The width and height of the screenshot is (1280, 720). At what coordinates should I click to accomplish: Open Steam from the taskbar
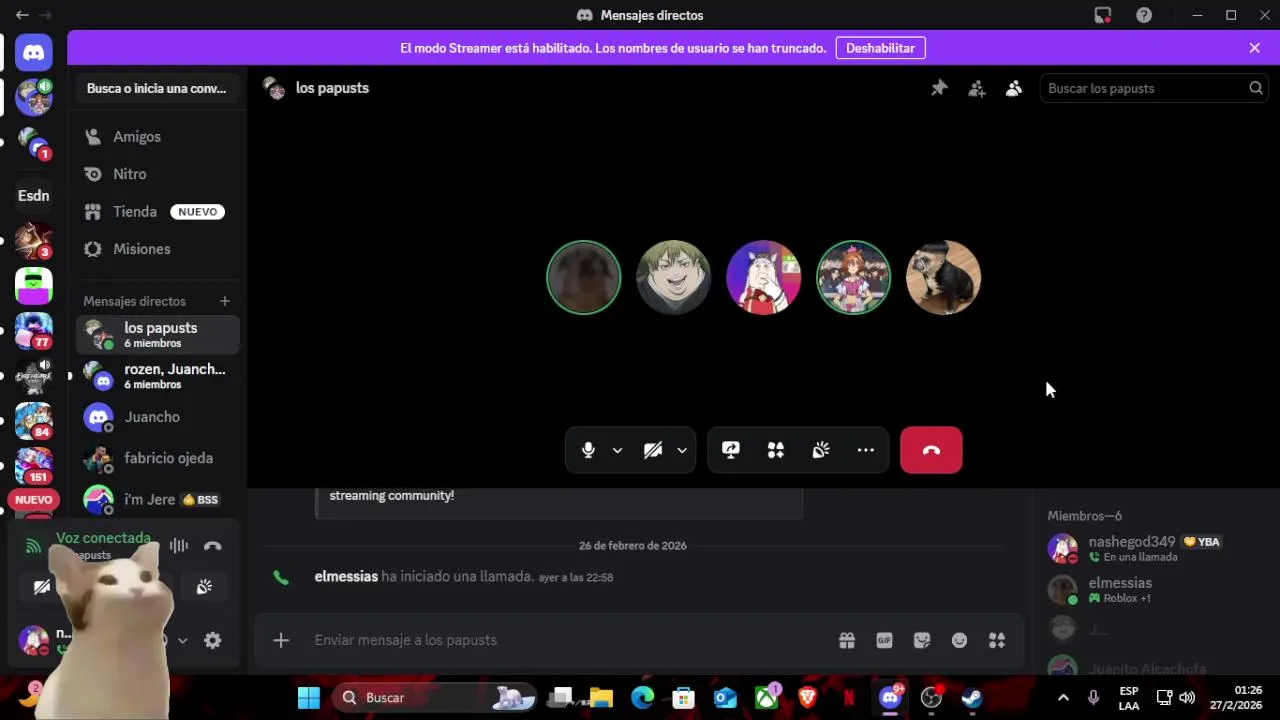(972, 698)
